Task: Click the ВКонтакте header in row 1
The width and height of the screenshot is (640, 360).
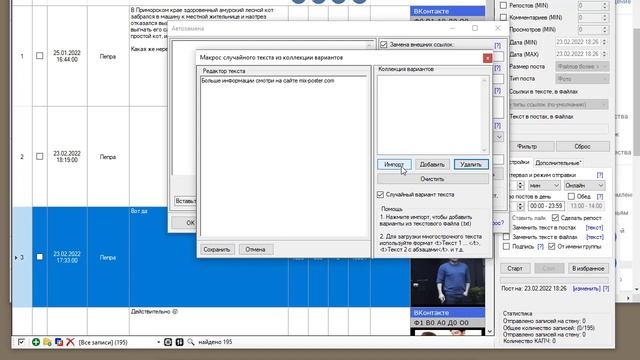Action: [447, 11]
